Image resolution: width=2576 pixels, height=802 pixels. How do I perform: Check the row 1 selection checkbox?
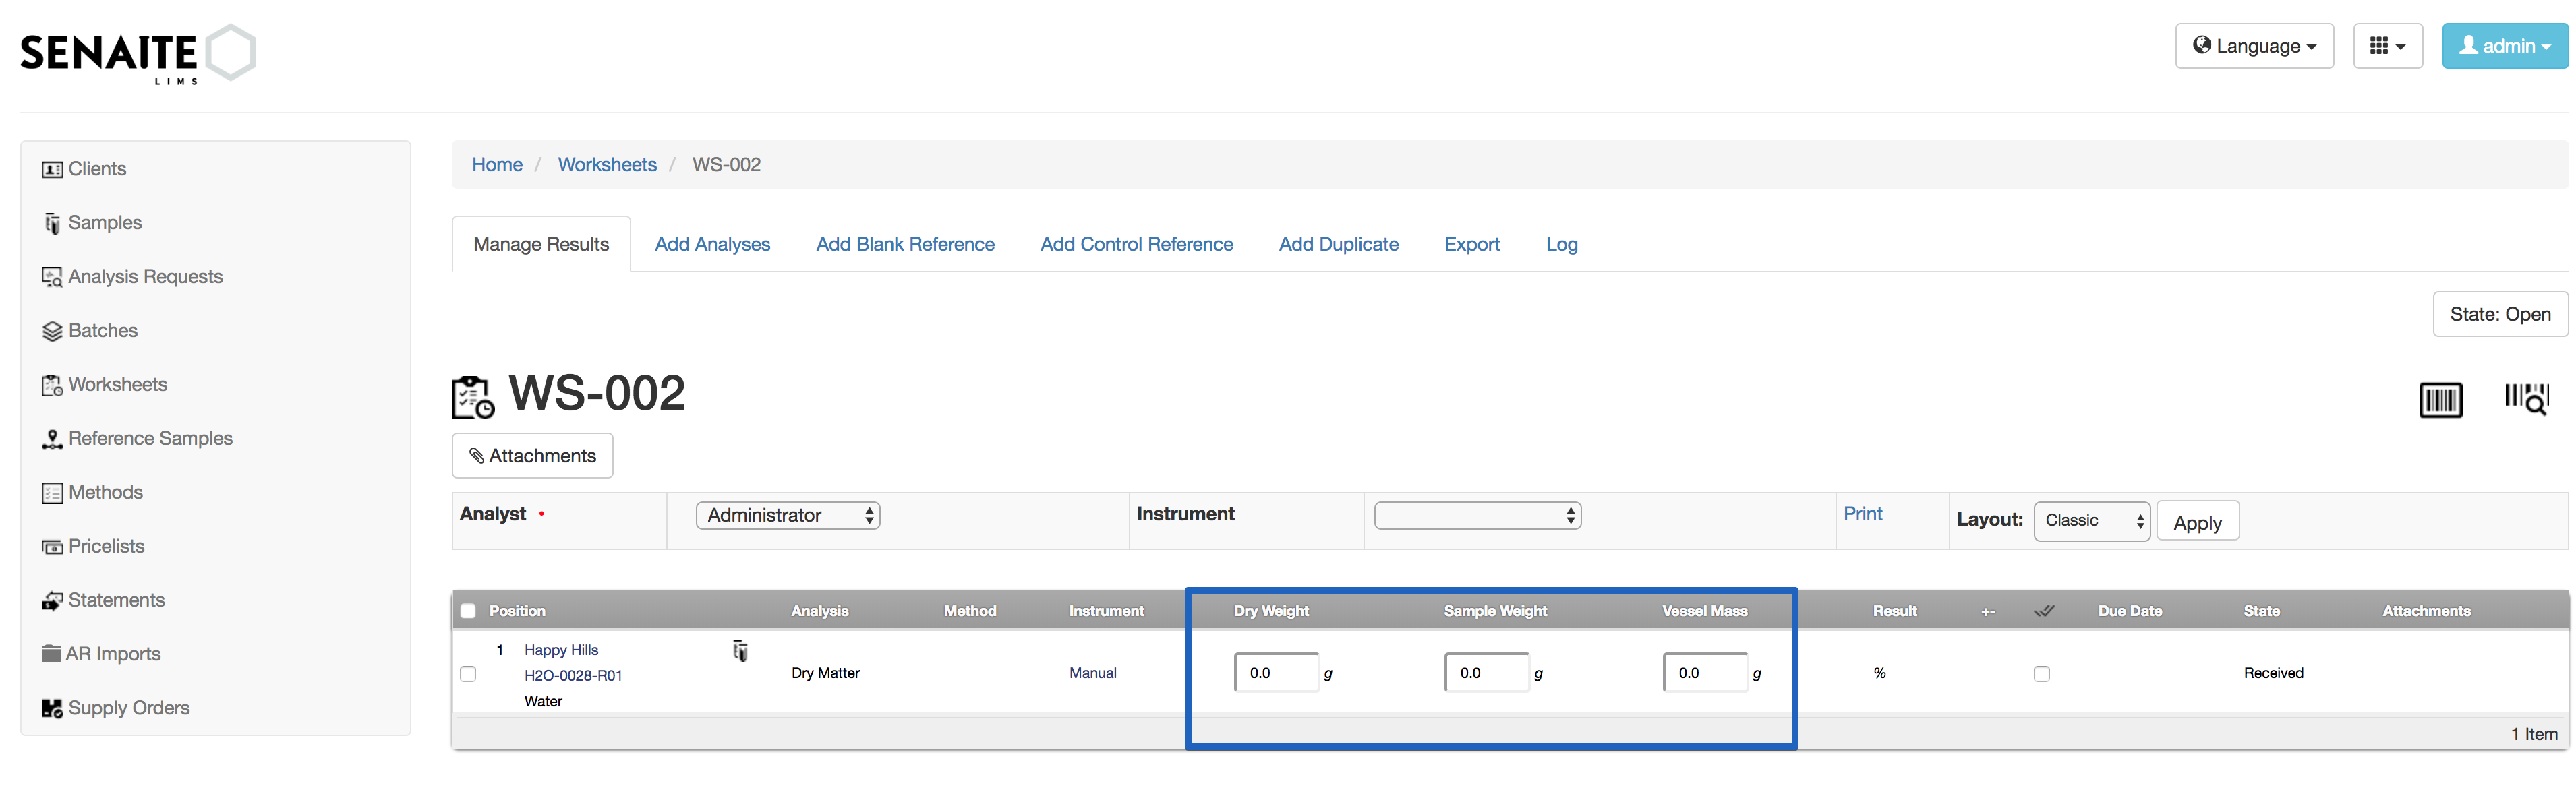[468, 673]
